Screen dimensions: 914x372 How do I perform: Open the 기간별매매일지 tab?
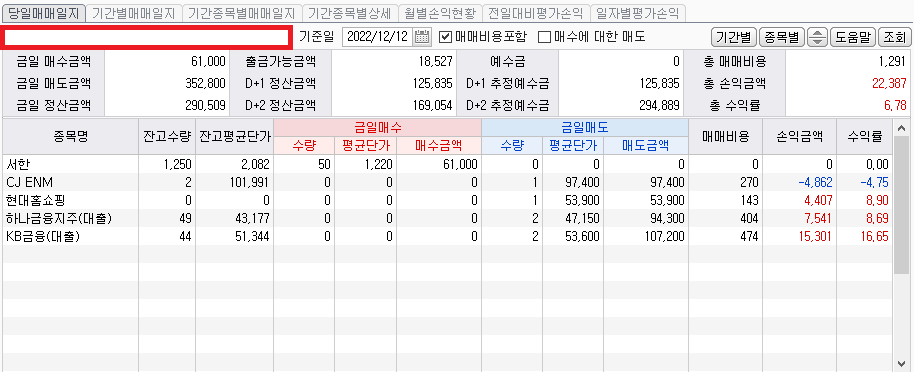pyautogui.click(x=133, y=12)
